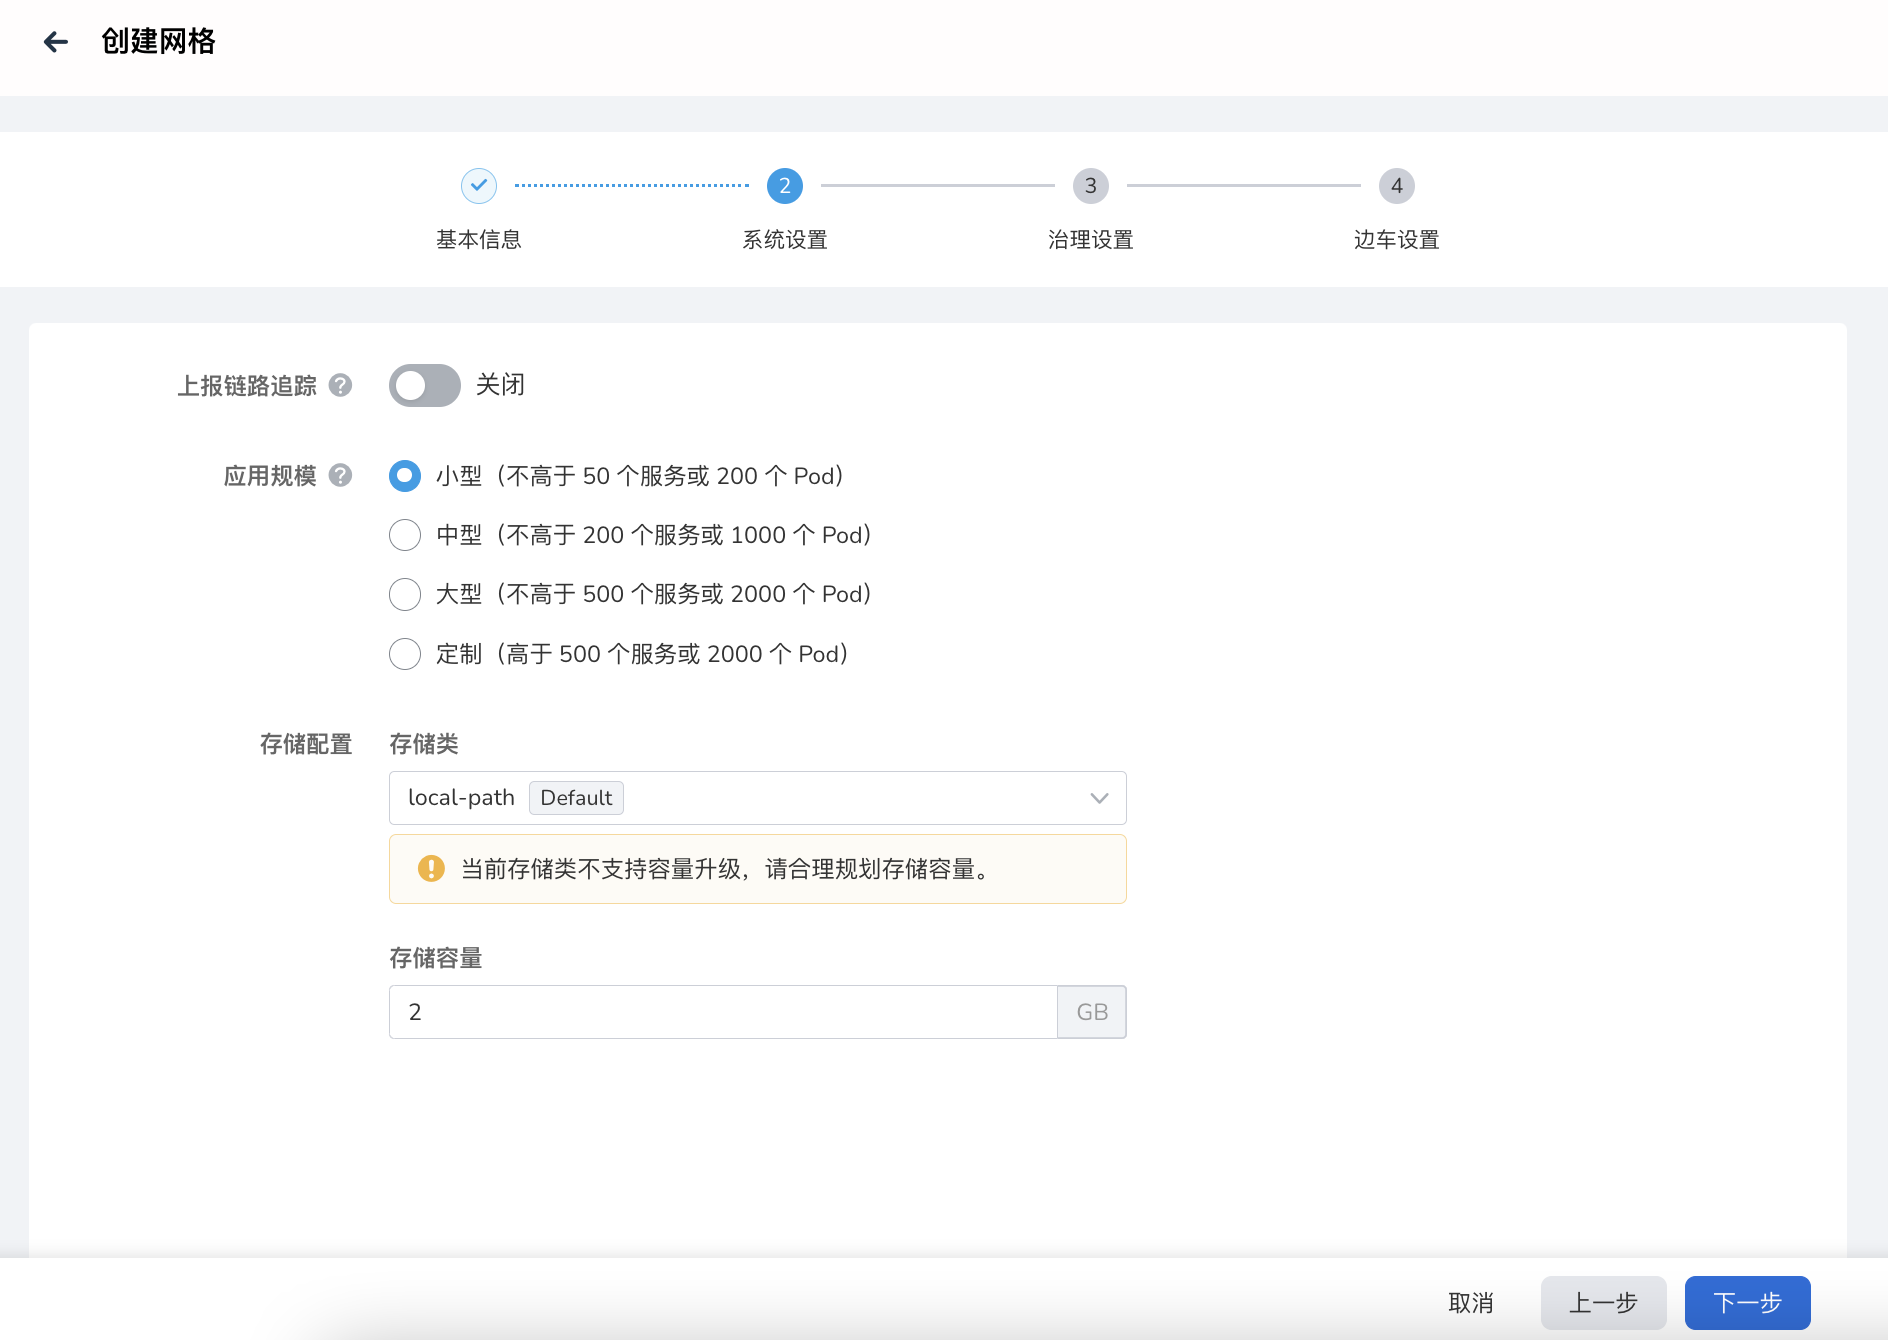Click the 上报链路追踪 label text

pyautogui.click(x=247, y=386)
